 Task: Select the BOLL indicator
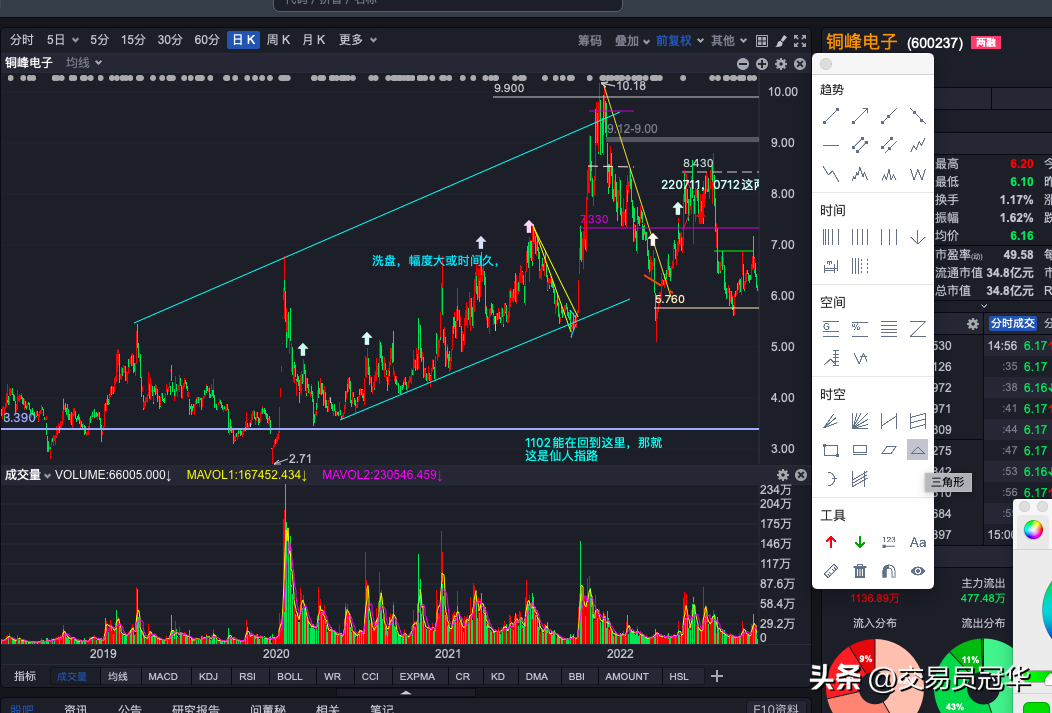290,676
